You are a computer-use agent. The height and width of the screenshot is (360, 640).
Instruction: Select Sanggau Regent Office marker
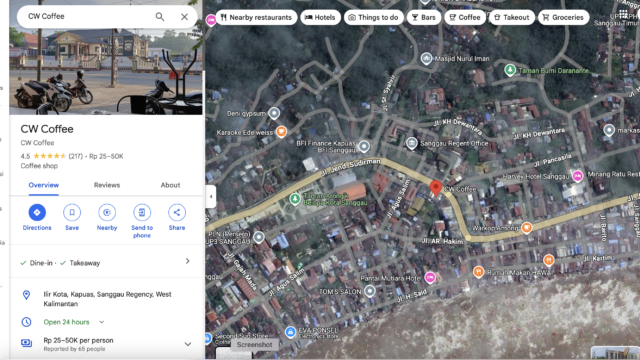coord(411,143)
